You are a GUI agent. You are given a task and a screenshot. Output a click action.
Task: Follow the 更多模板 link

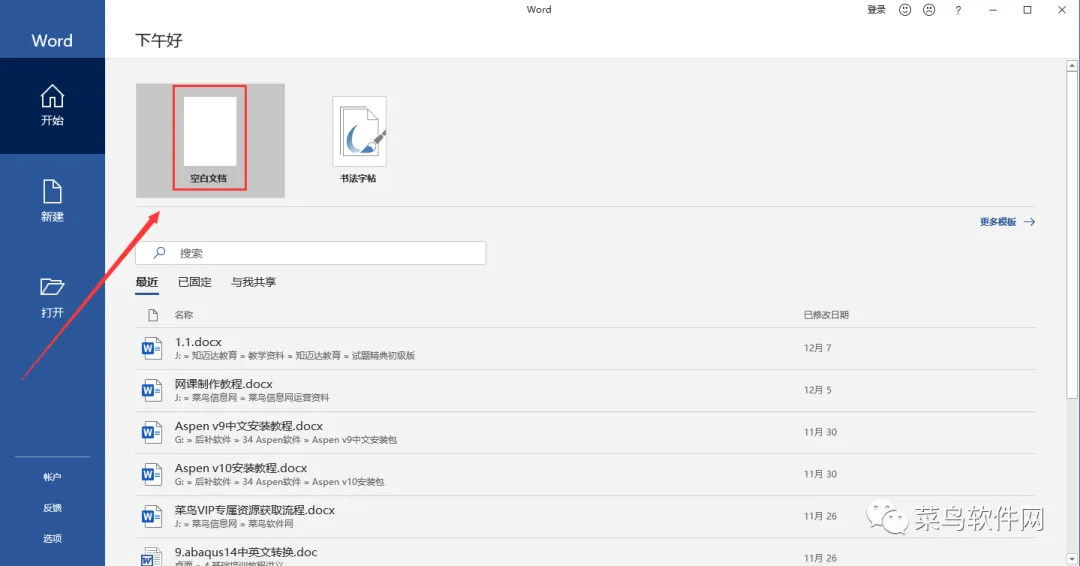point(998,222)
